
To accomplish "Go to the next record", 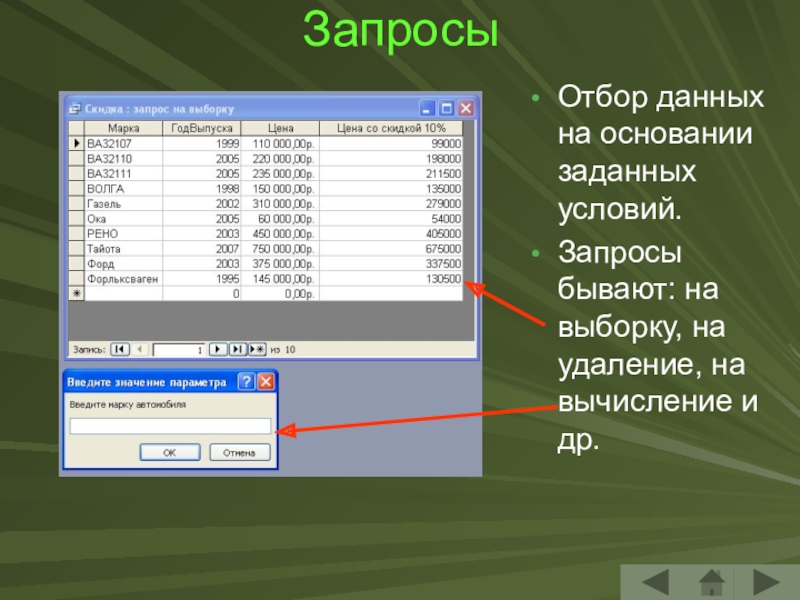I will point(218,349).
